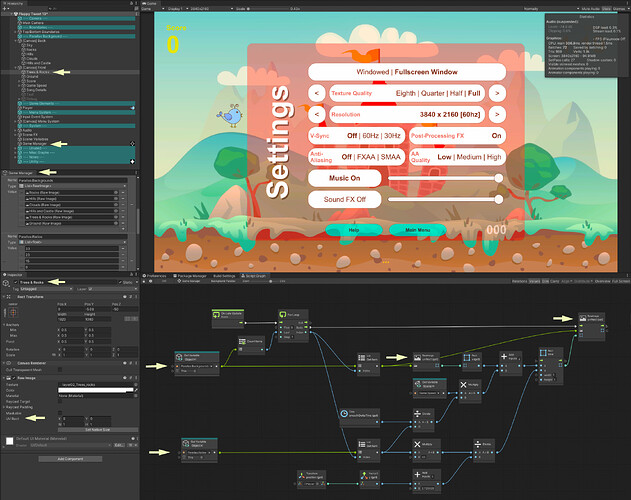Click the Sound FX Off button

point(344,199)
